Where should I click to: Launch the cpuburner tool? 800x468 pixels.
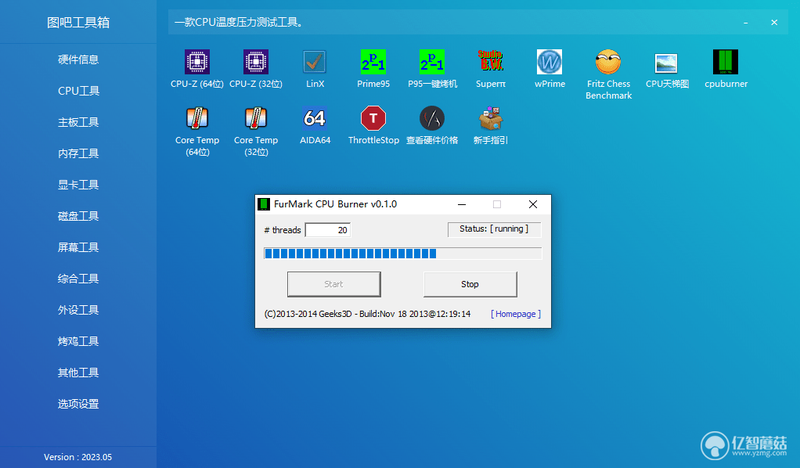tap(726, 69)
